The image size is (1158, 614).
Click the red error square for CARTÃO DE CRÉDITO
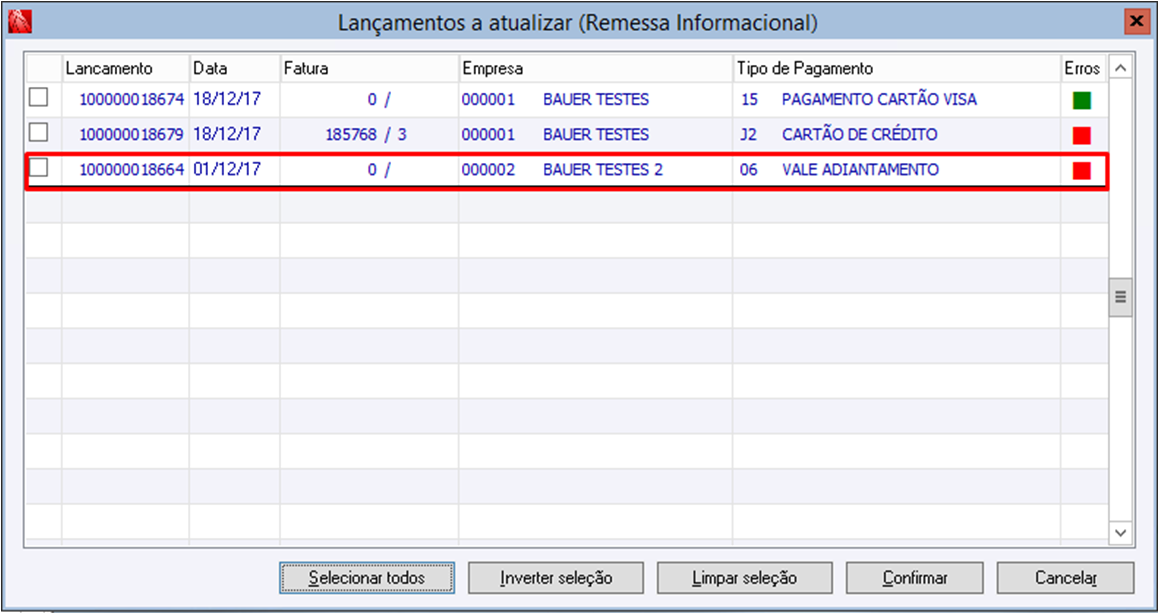tap(1082, 135)
